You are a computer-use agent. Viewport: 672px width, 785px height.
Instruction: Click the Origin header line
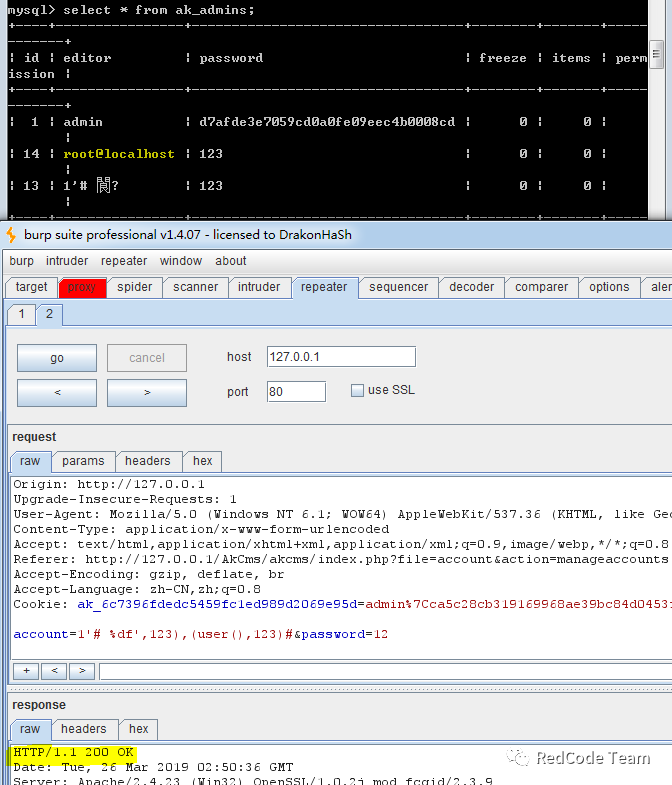(x=109, y=484)
